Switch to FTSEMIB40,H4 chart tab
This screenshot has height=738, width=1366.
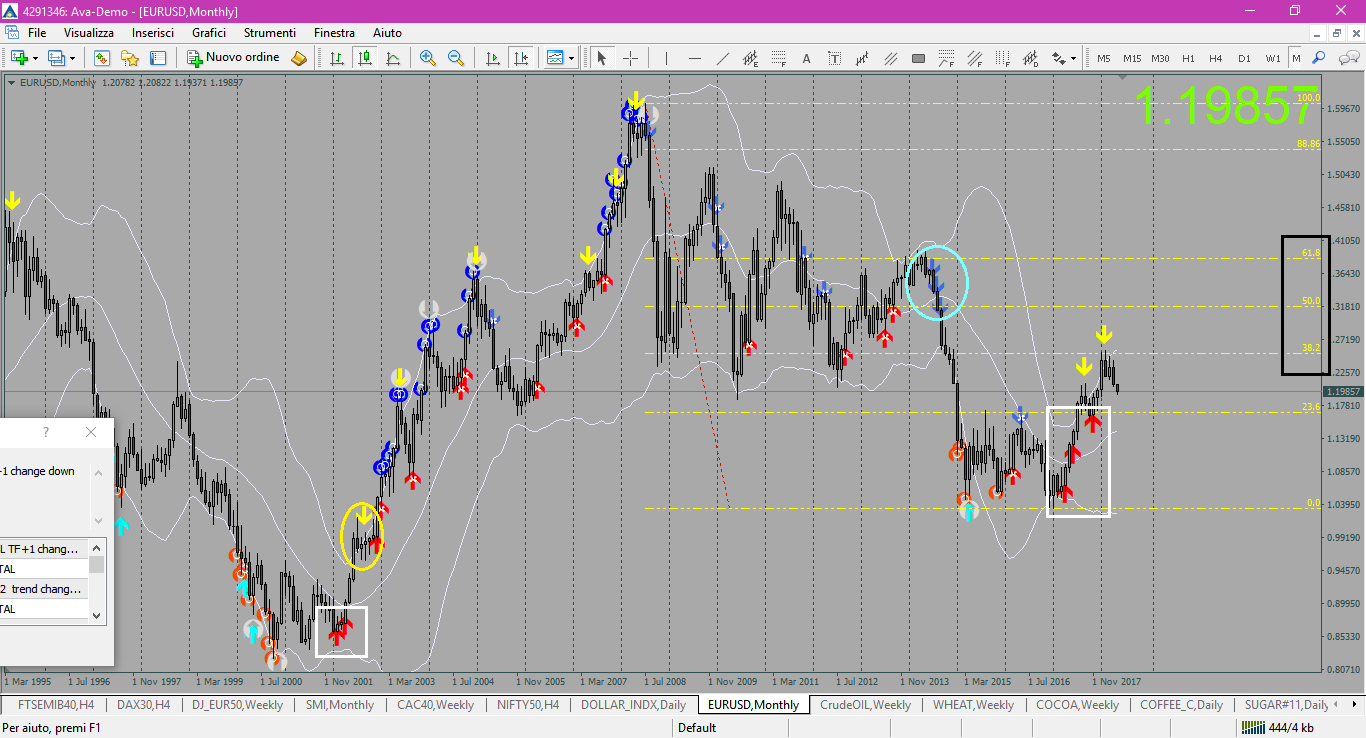56,705
